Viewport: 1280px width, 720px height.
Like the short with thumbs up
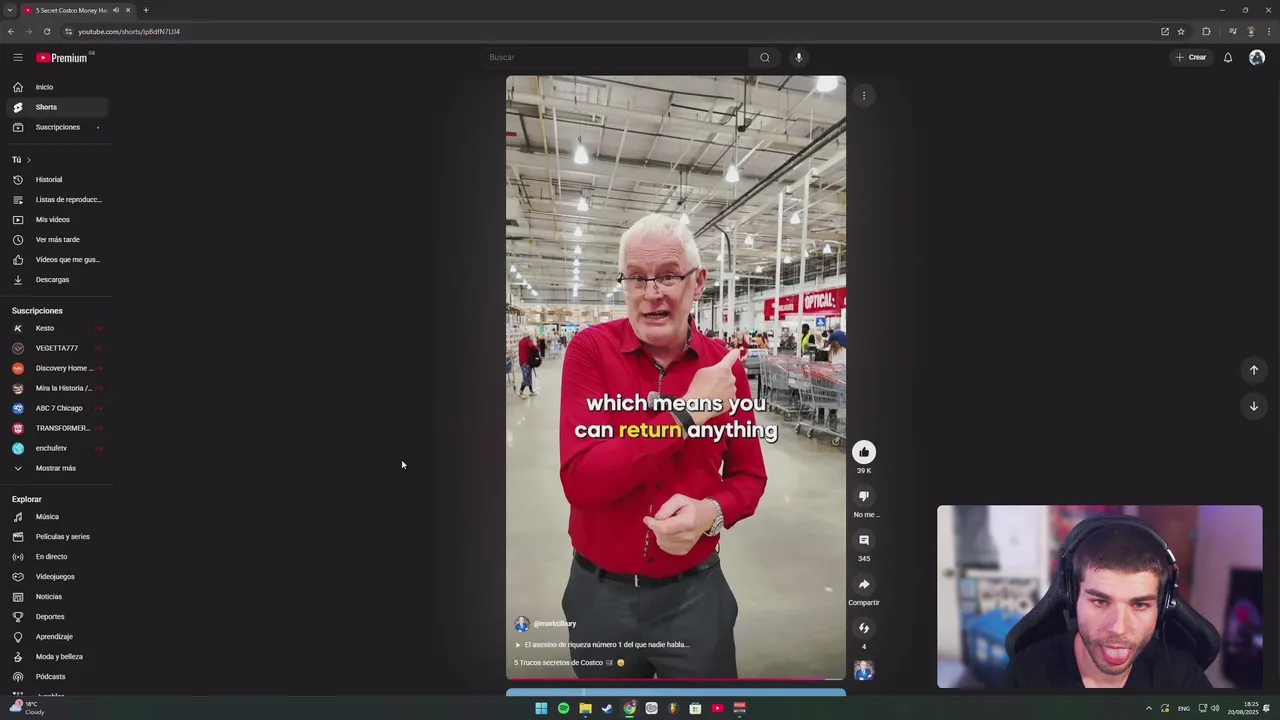pos(864,452)
